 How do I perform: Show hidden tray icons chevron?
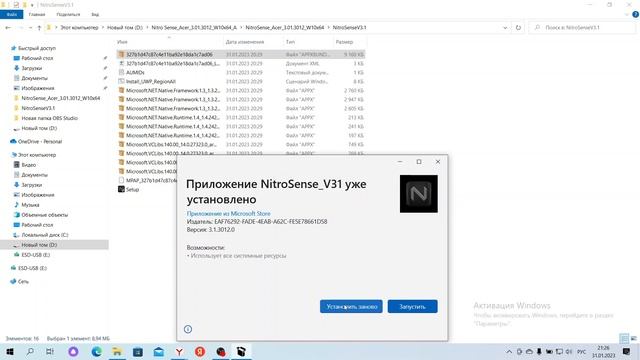pos(509,352)
